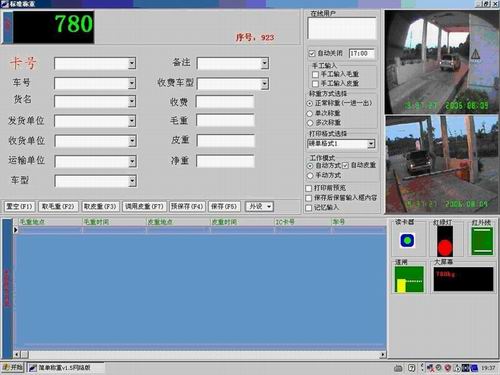Click the 净重 net weight input field
Screen dimensions: 500x375
click(x=225, y=161)
